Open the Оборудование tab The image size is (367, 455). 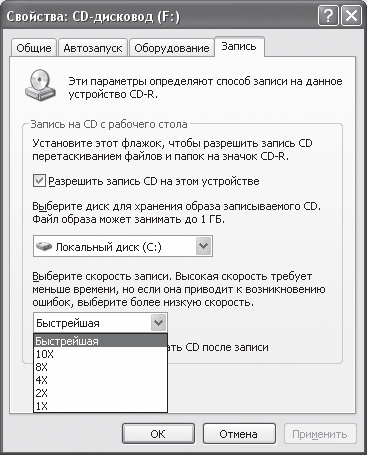point(172,48)
